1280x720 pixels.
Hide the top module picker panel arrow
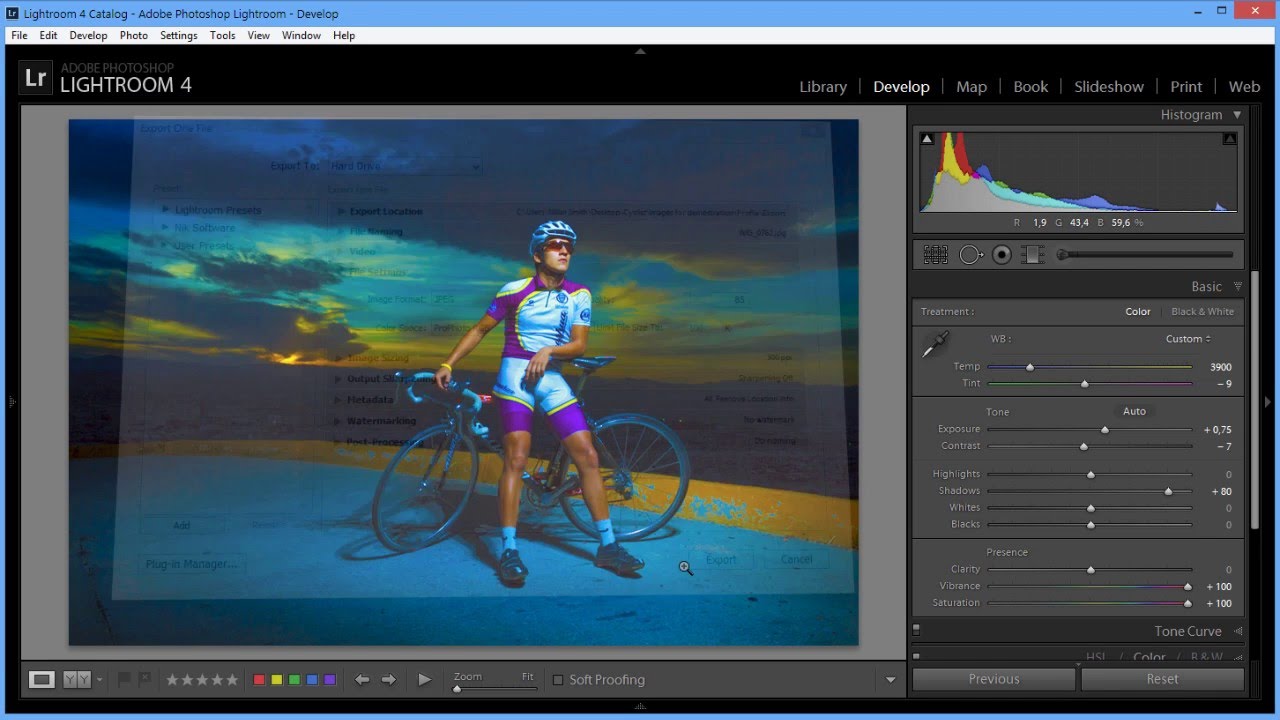click(x=640, y=51)
